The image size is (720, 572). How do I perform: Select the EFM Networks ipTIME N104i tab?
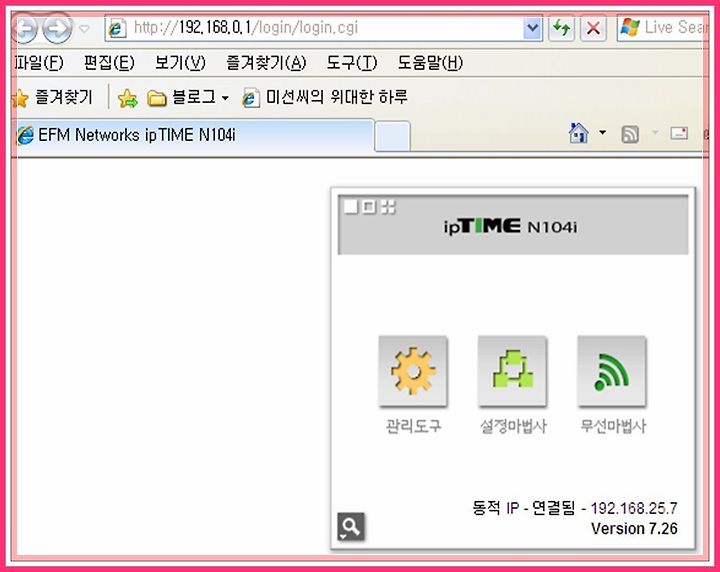(195, 135)
